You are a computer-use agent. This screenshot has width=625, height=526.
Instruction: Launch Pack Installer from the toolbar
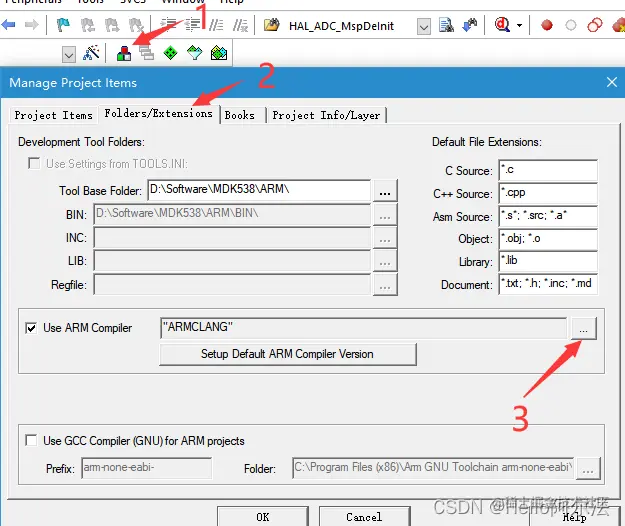(x=219, y=53)
